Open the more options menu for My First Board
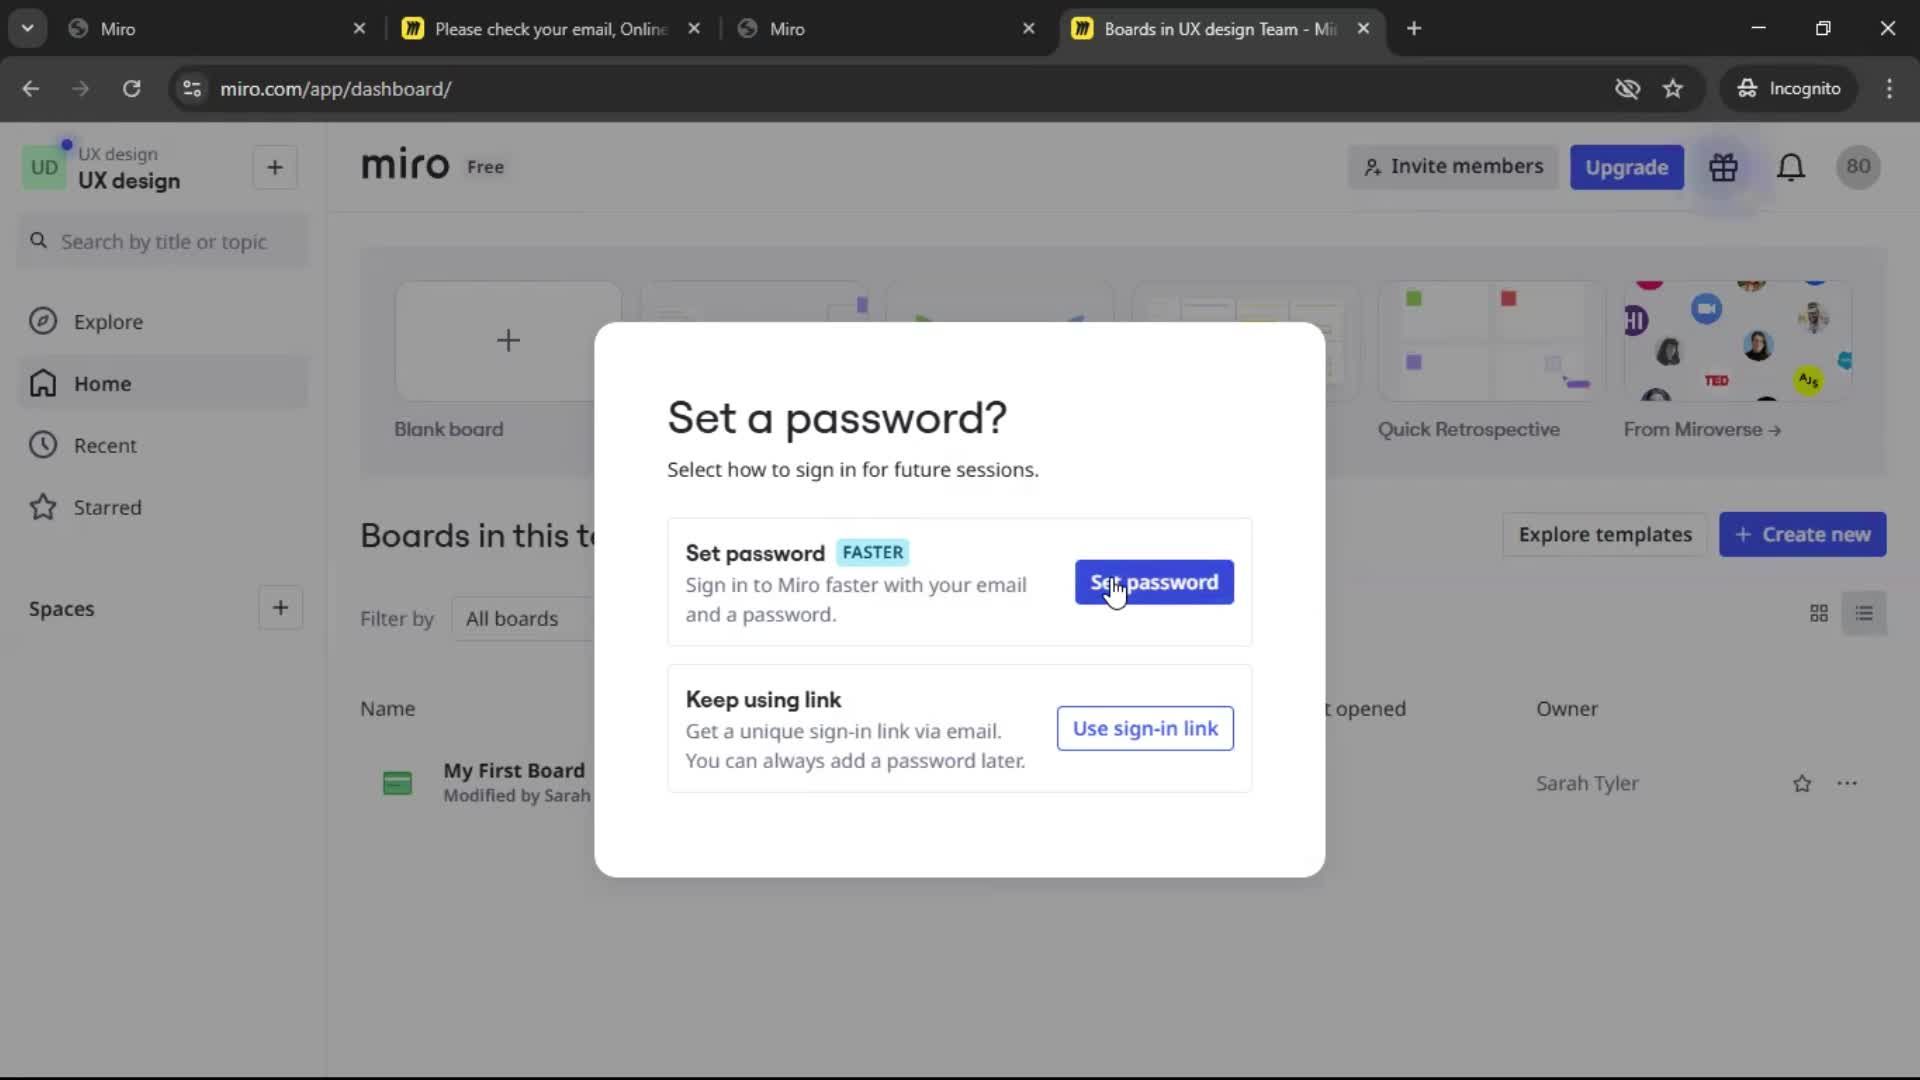 coord(1847,784)
